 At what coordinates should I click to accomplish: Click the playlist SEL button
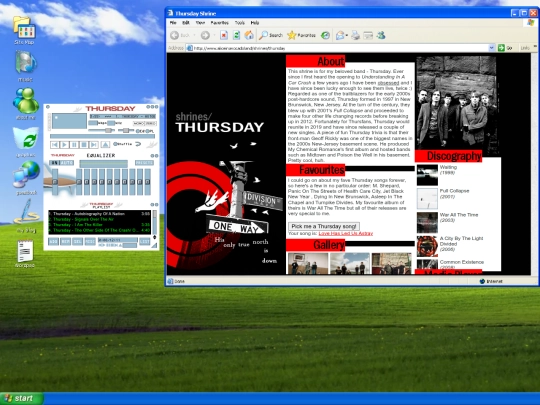77,241
